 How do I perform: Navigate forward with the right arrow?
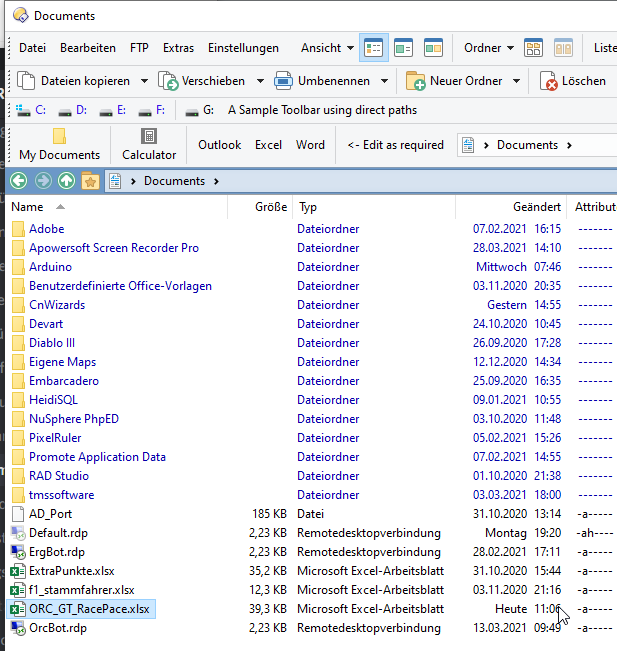[42, 181]
